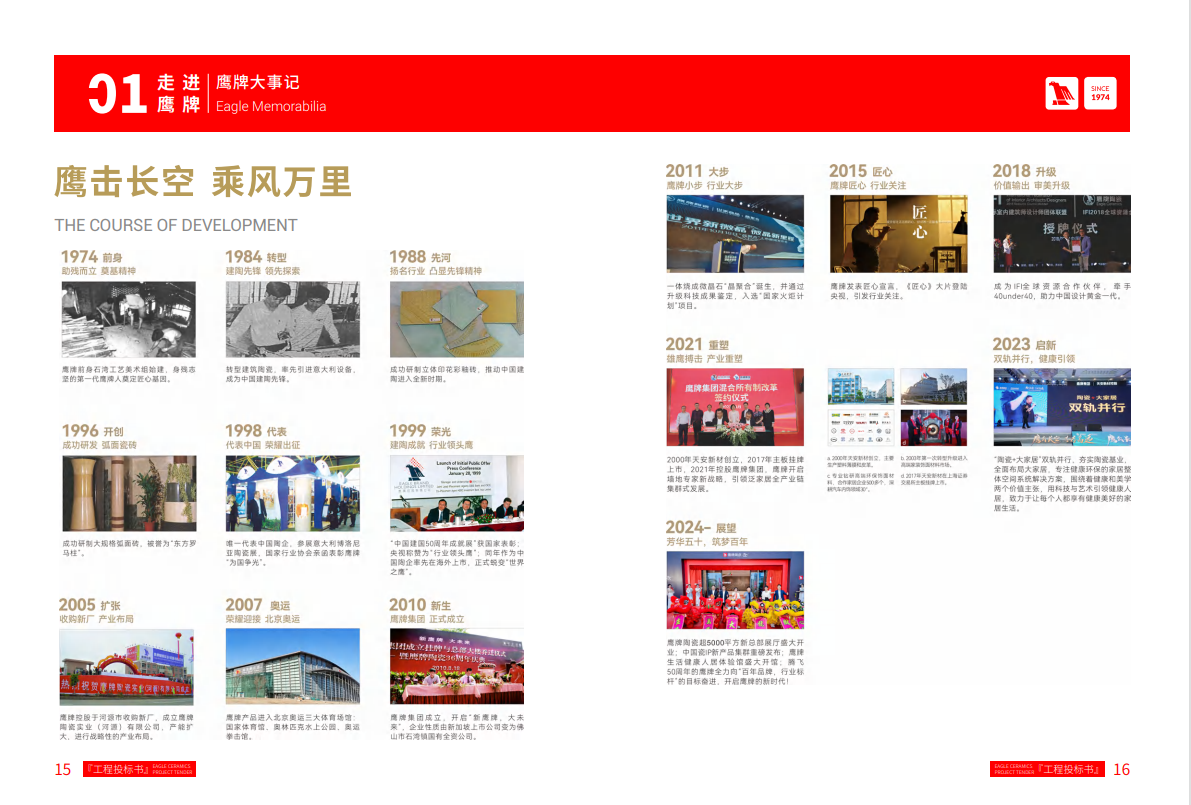
Task: Select the 1988 glazed tile photo
Action: [x=456, y=319]
